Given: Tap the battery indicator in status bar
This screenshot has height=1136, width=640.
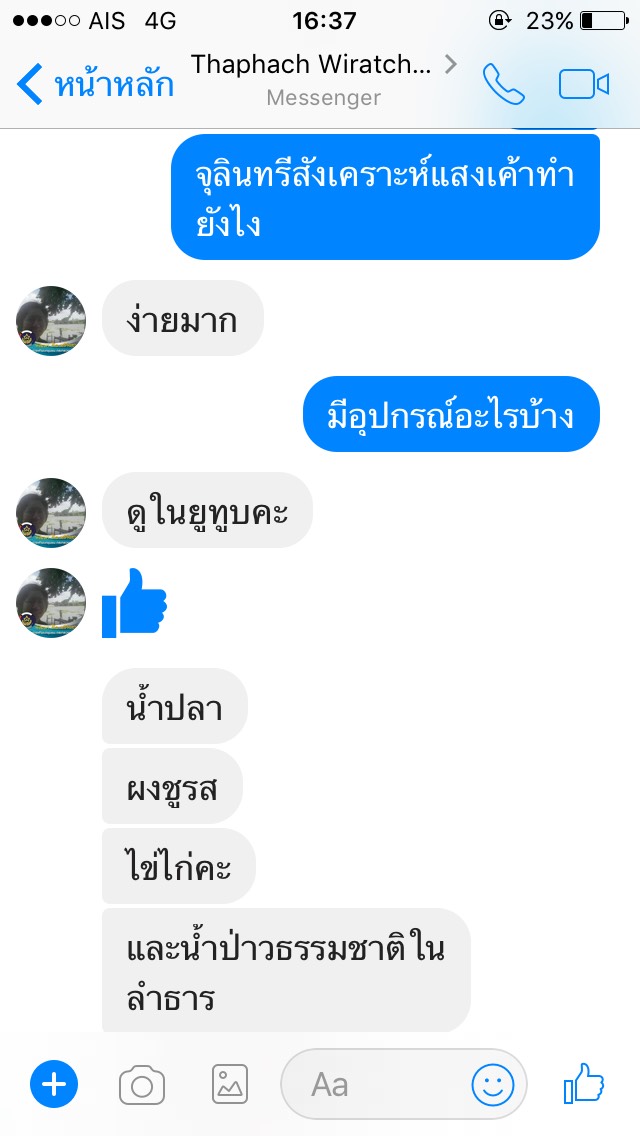Looking at the screenshot, I should click(604, 21).
